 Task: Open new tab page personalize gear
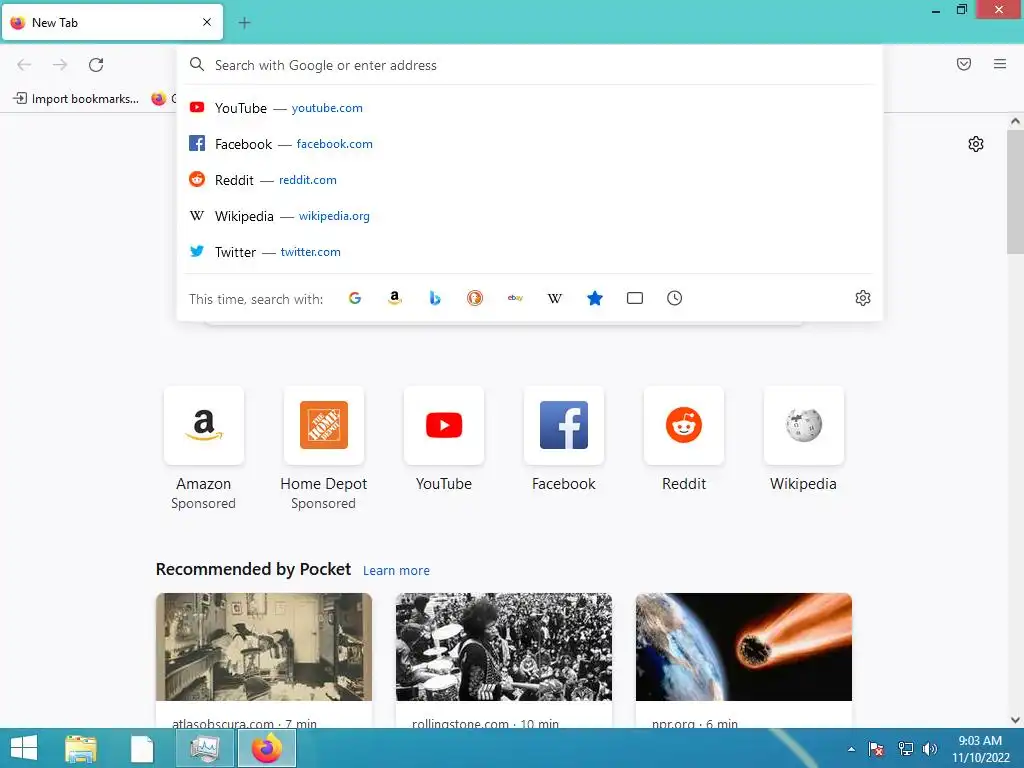tap(976, 144)
